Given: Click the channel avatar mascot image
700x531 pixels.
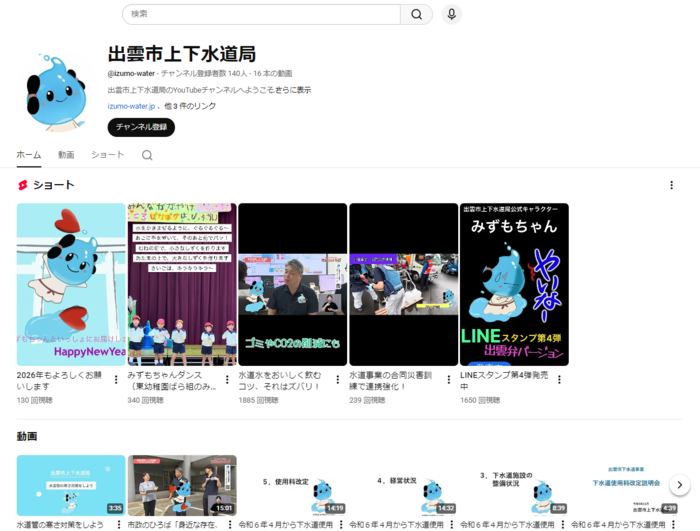Looking at the screenshot, I should pos(56,93).
